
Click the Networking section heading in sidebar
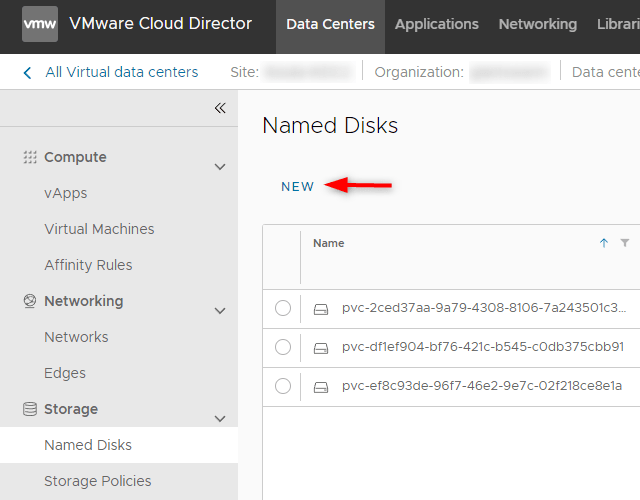84,301
